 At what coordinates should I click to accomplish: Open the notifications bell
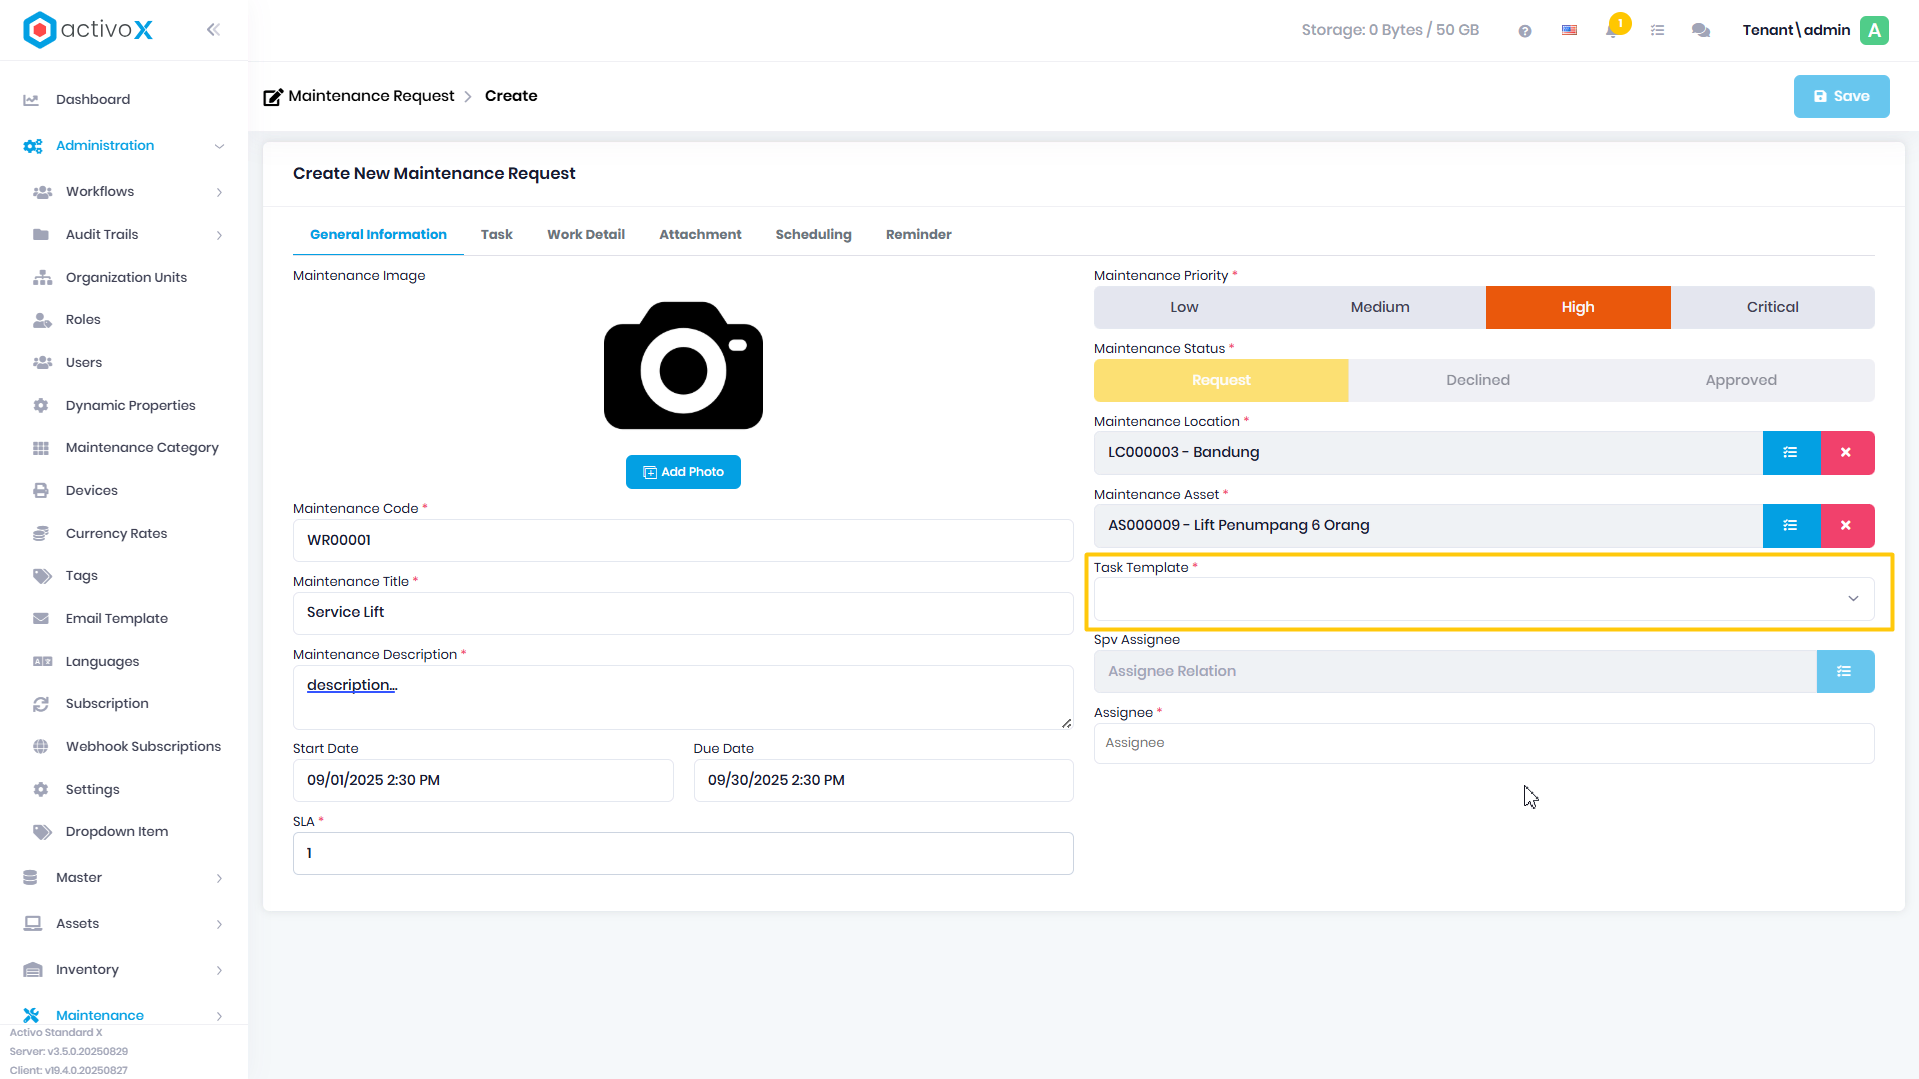tap(1612, 30)
